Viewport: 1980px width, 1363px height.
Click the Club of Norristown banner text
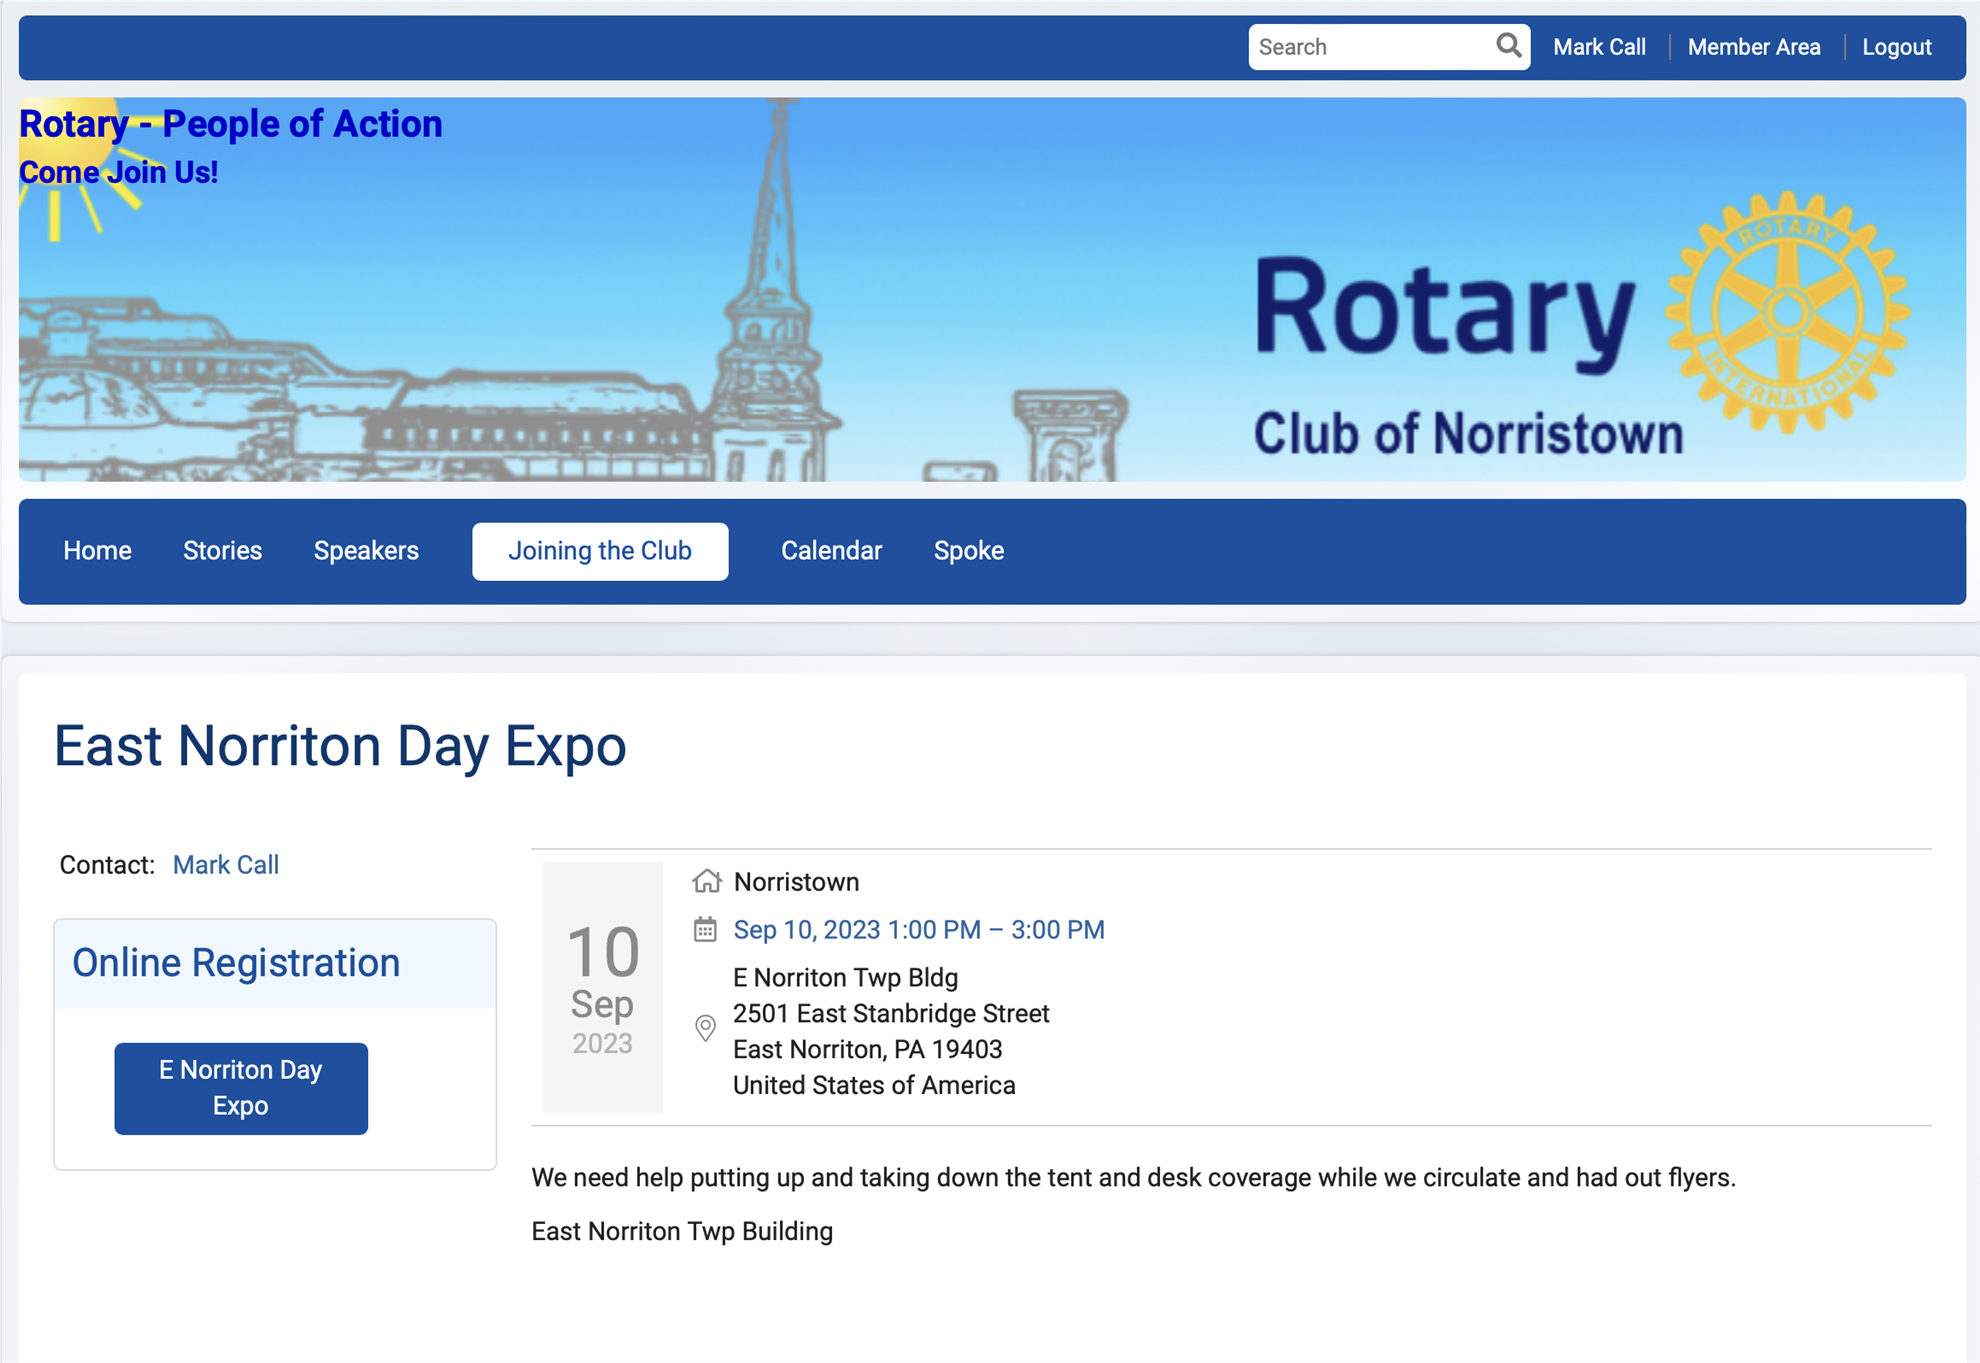(x=1469, y=434)
